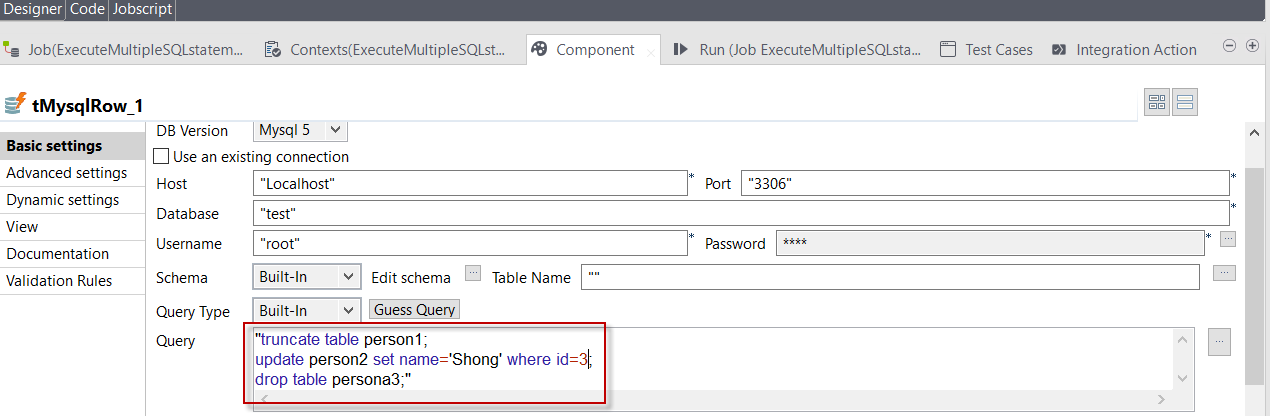
Task: Click the tMysqlRow_1 component title
Action: [89, 106]
